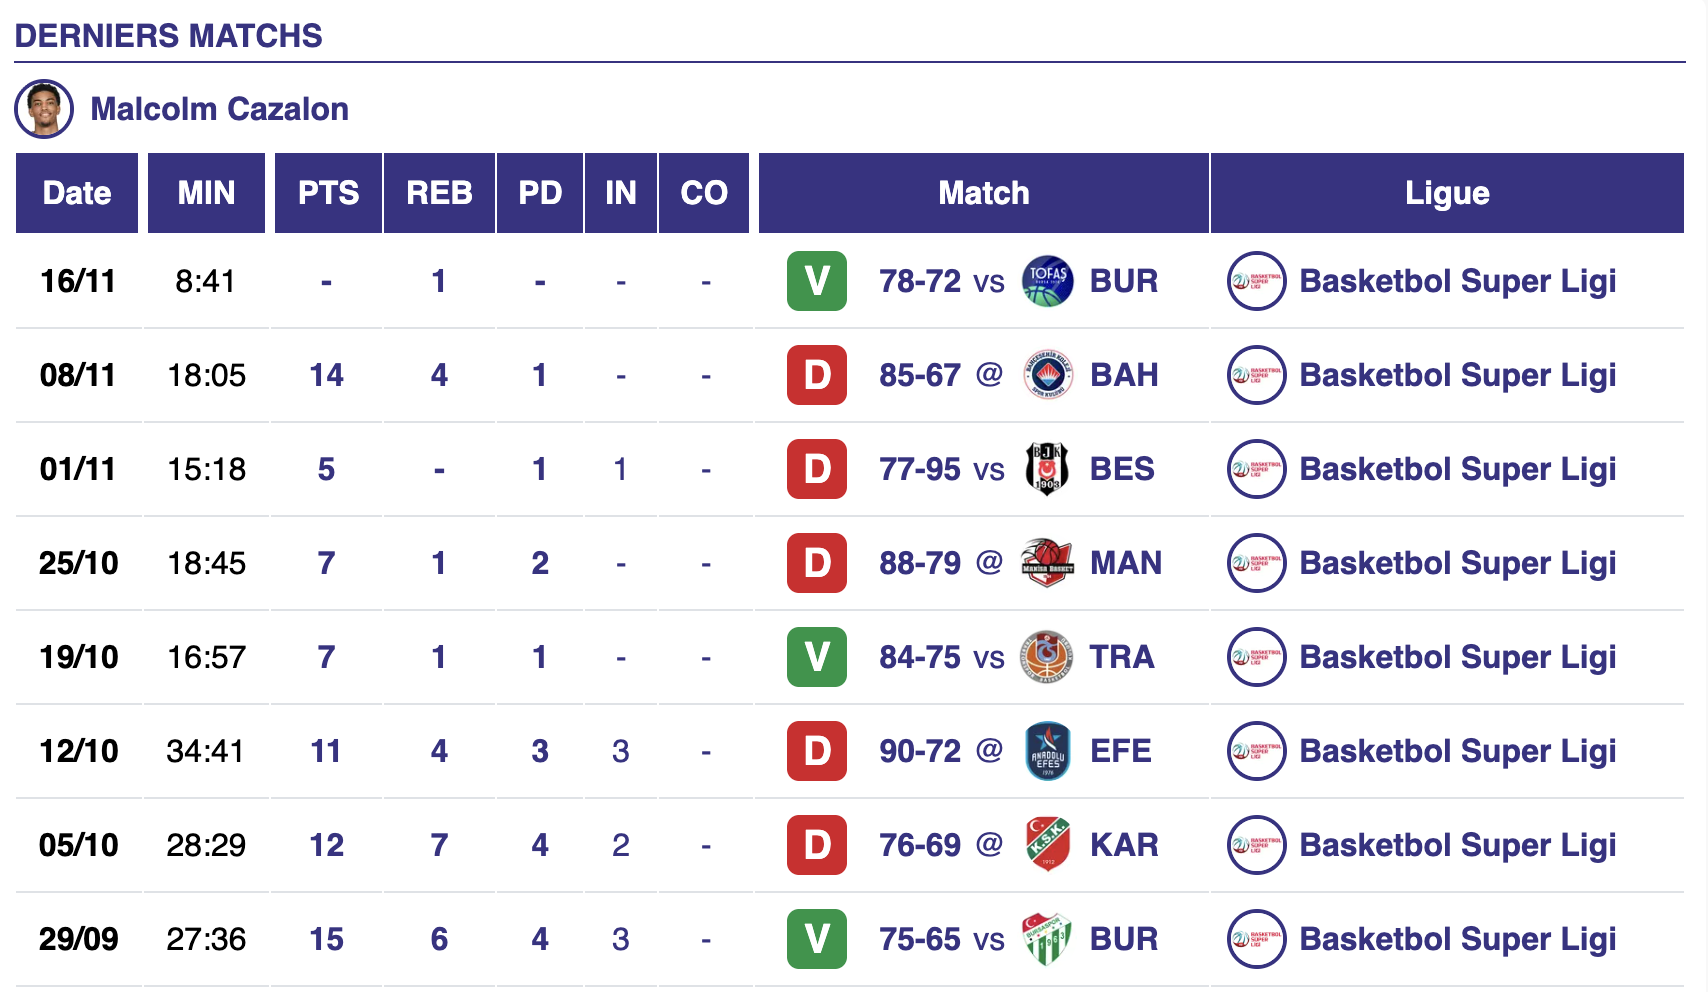
Task: Click the Ligue column header
Action: click(1447, 193)
